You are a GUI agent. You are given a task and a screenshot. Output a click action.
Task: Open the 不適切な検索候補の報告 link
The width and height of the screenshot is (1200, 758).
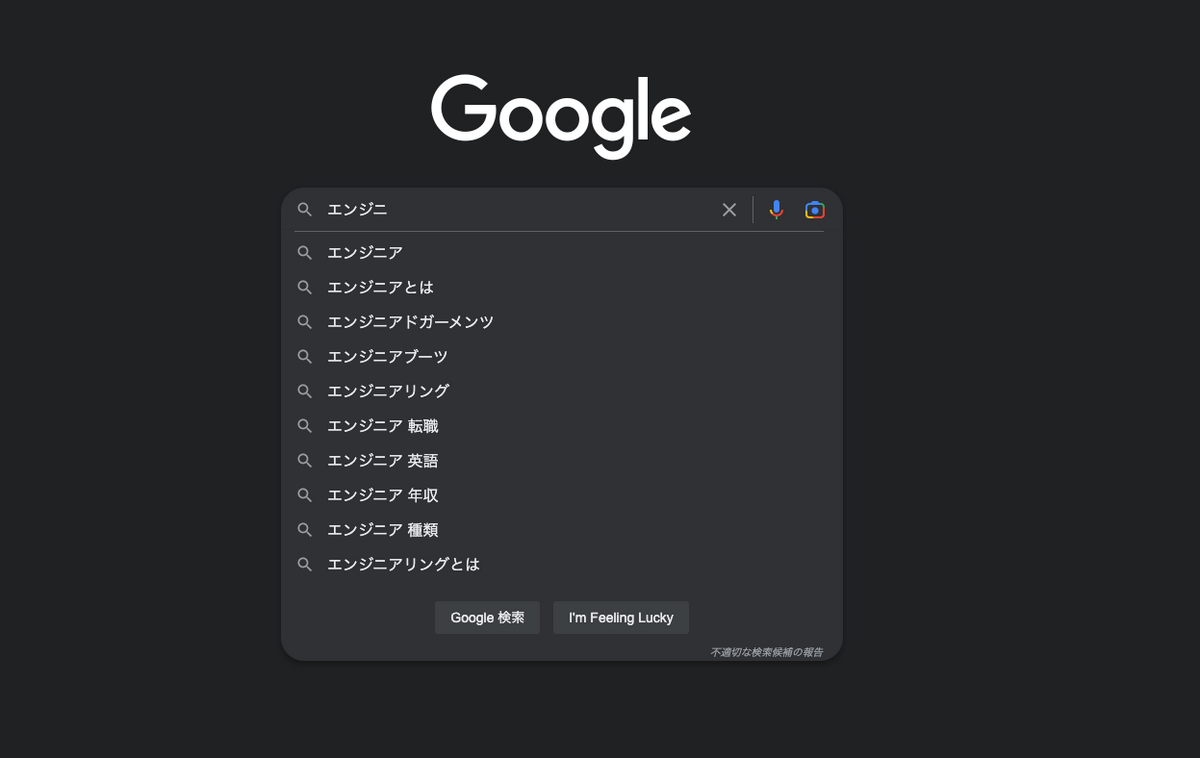[x=767, y=652]
